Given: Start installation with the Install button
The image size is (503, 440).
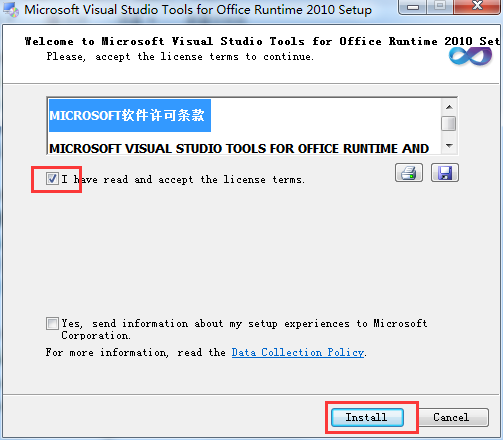Looking at the screenshot, I should [367, 417].
